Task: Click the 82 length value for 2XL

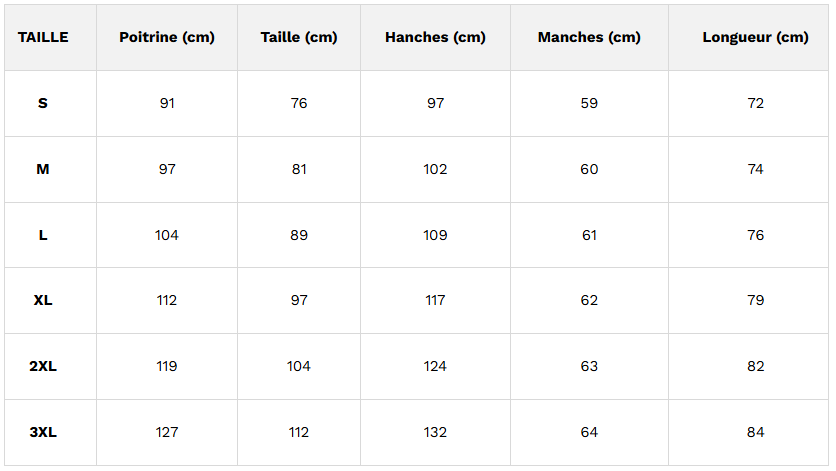Action: (755, 366)
